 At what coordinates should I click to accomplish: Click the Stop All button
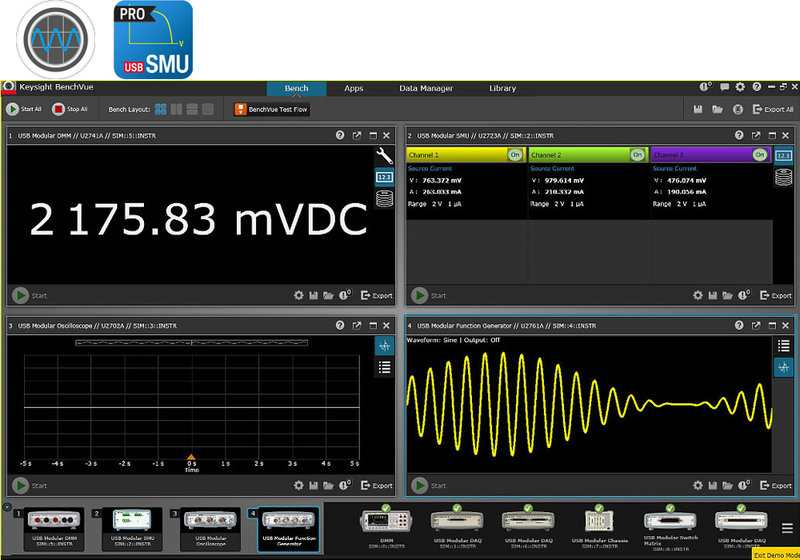tap(70, 109)
